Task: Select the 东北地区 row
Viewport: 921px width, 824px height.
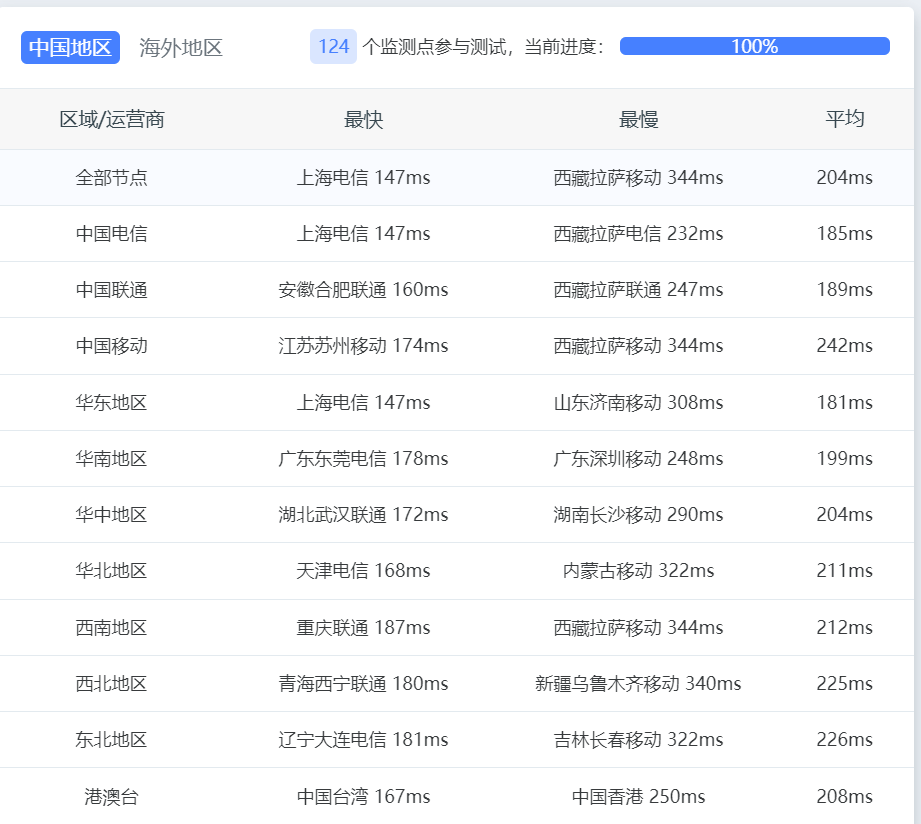Action: [x=457, y=739]
